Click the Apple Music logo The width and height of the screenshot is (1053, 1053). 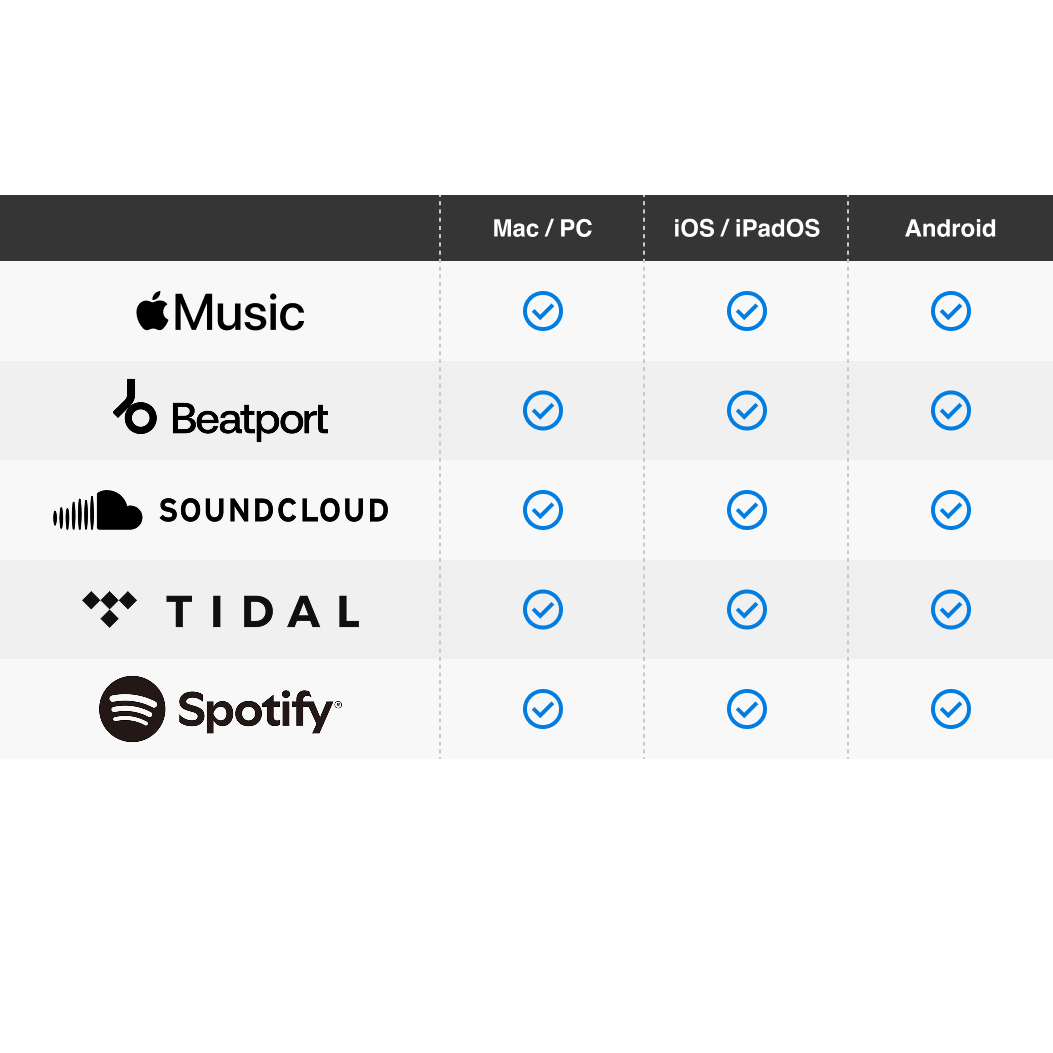tap(220, 312)
